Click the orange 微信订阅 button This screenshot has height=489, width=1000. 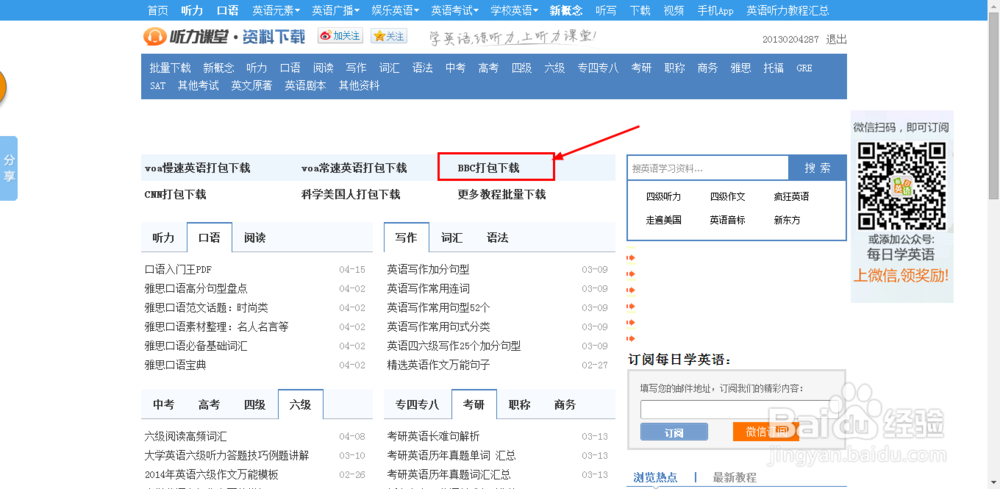[766, 432]
